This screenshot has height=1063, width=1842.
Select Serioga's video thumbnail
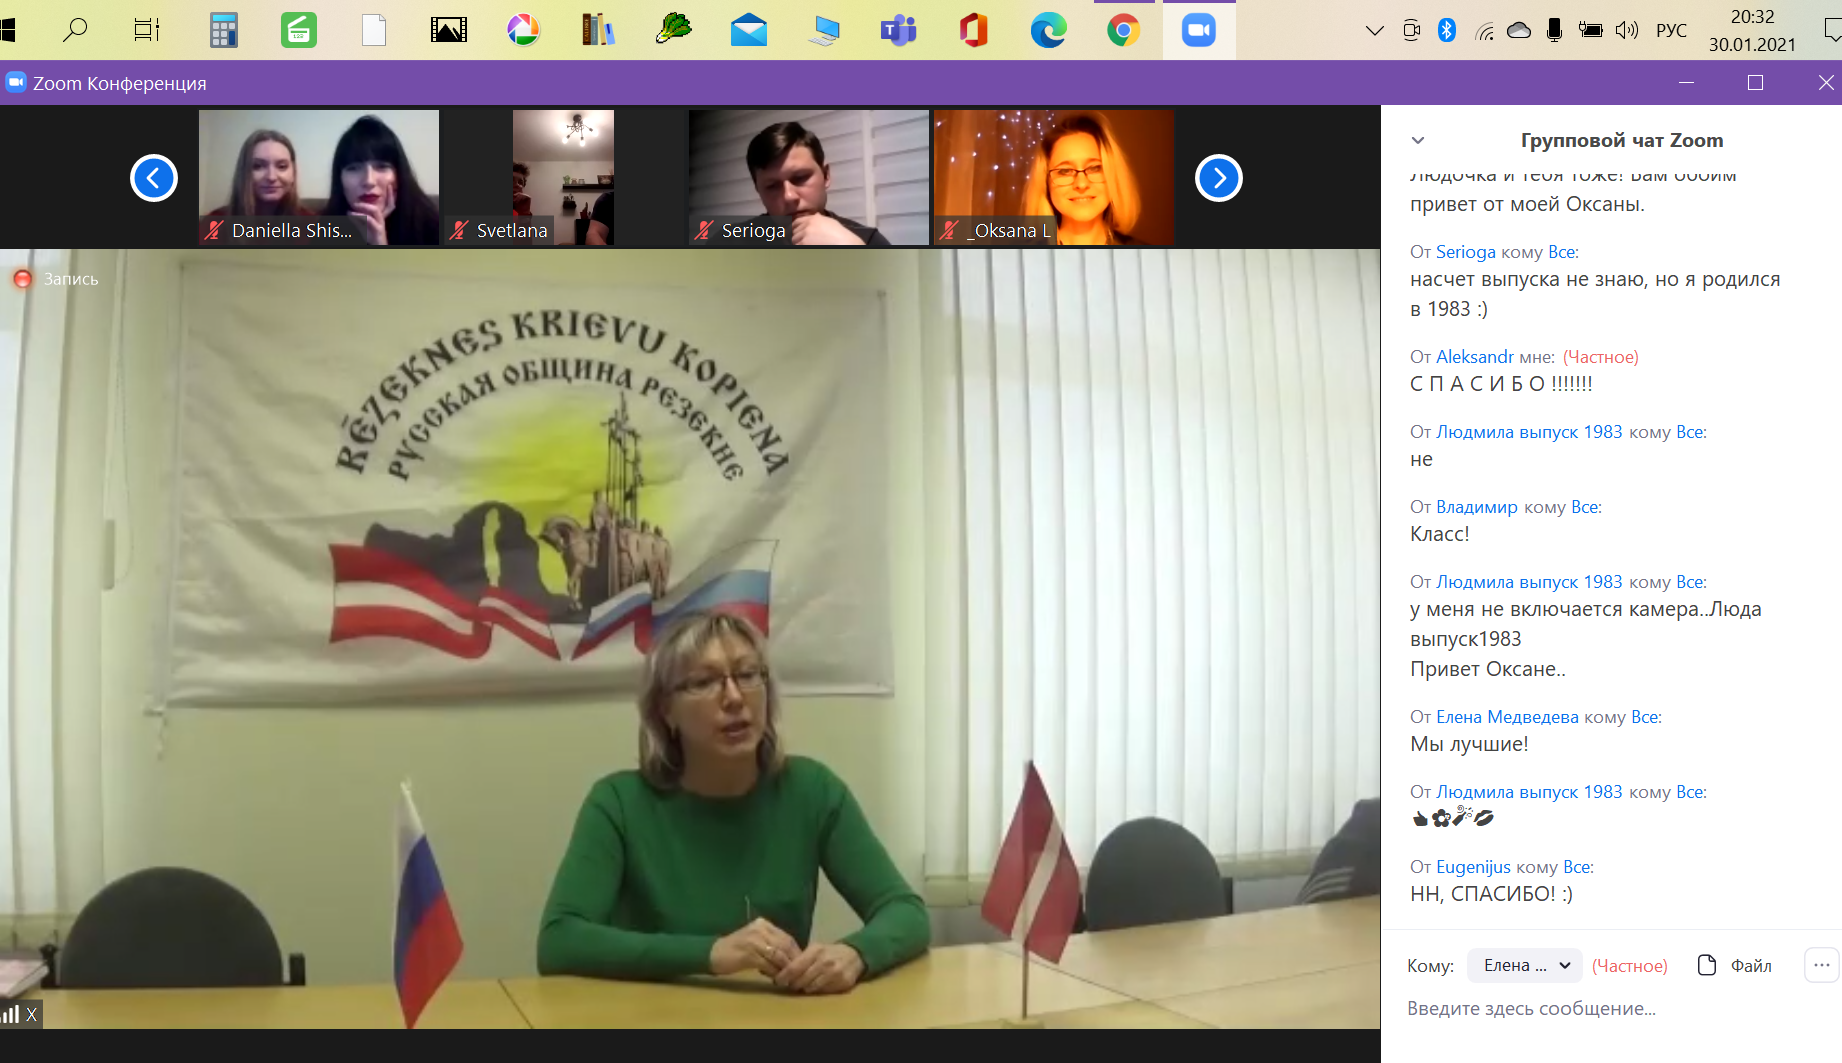click(808, 177)
